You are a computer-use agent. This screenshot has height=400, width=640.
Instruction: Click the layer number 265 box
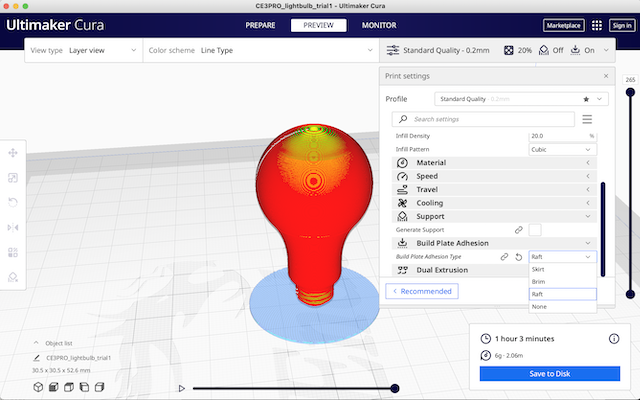[630, 80]
